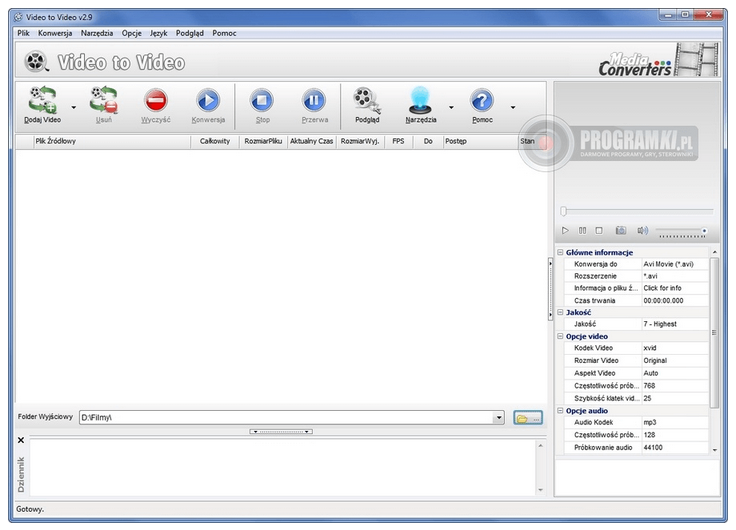The height and width of the screenshot is (530, 736).
Task: Open the Opcje menu
Action: (131, 33)
